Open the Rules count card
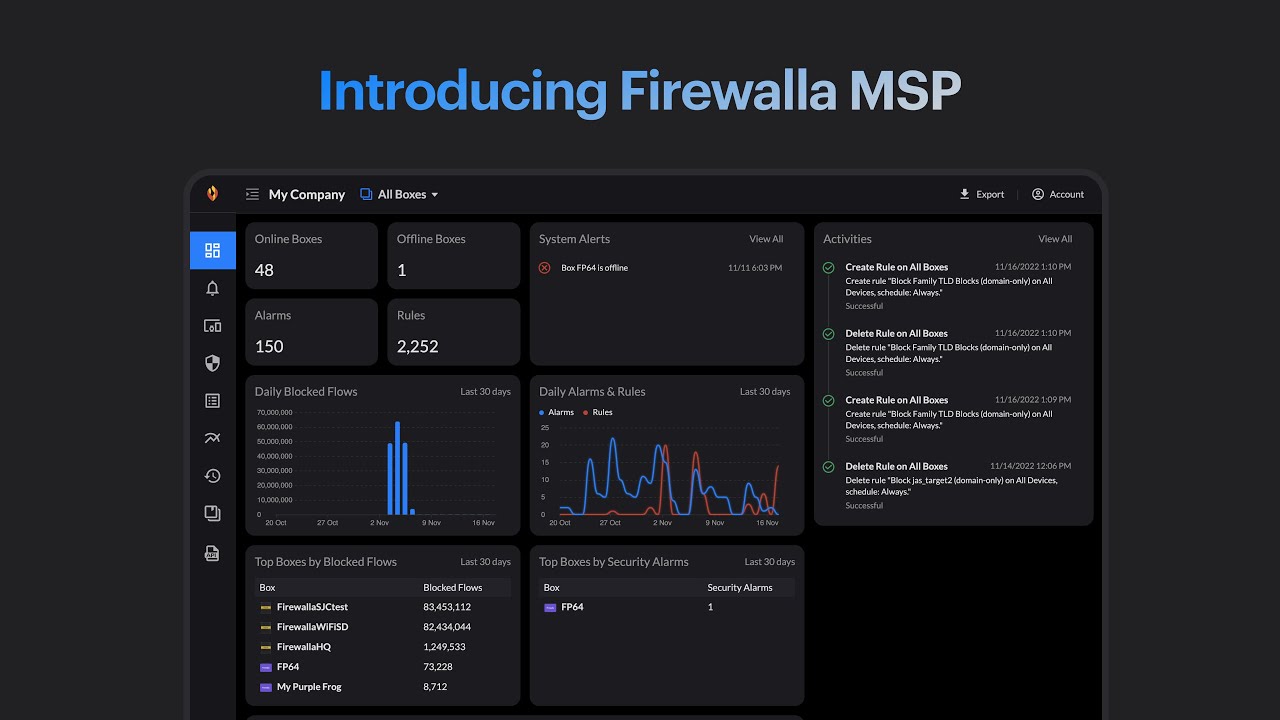Screen dimensions: 1280x720 (454, 332)
